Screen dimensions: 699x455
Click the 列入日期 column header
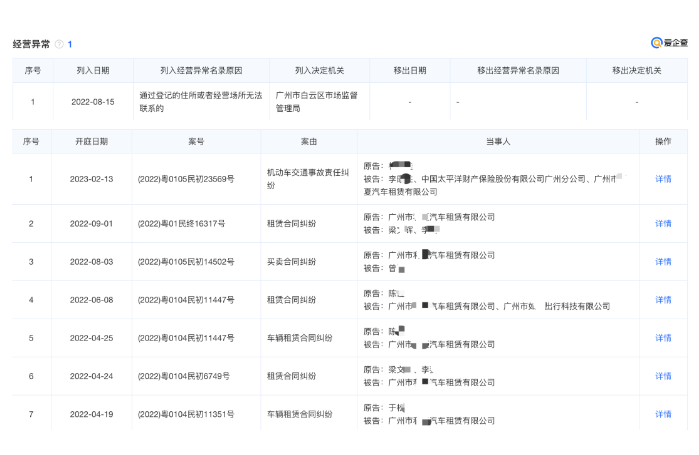click(92, 71)
